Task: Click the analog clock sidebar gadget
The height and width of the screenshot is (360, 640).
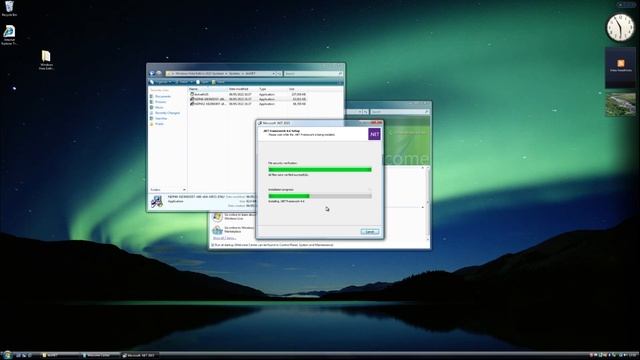Action: (620, 28)
